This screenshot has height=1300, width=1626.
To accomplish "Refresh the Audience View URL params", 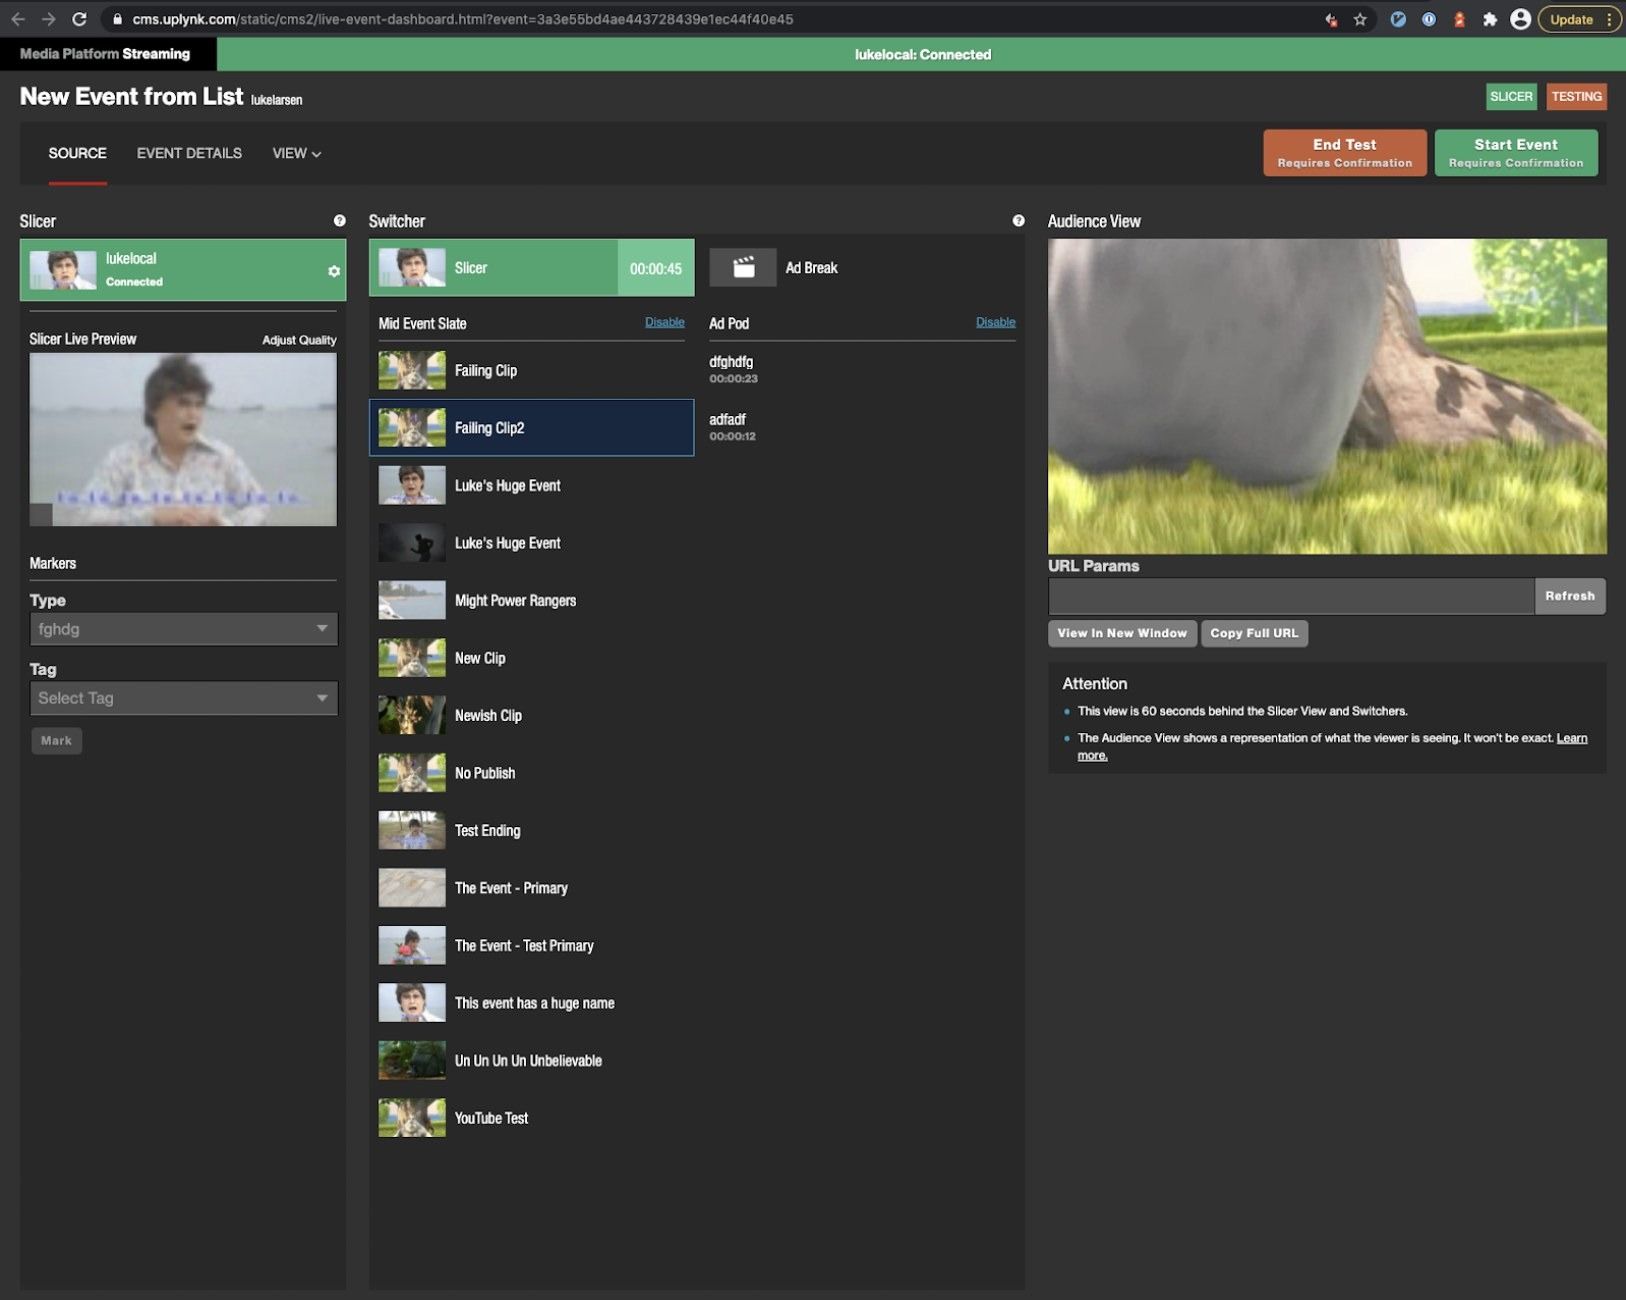I will click(1570, 596).
